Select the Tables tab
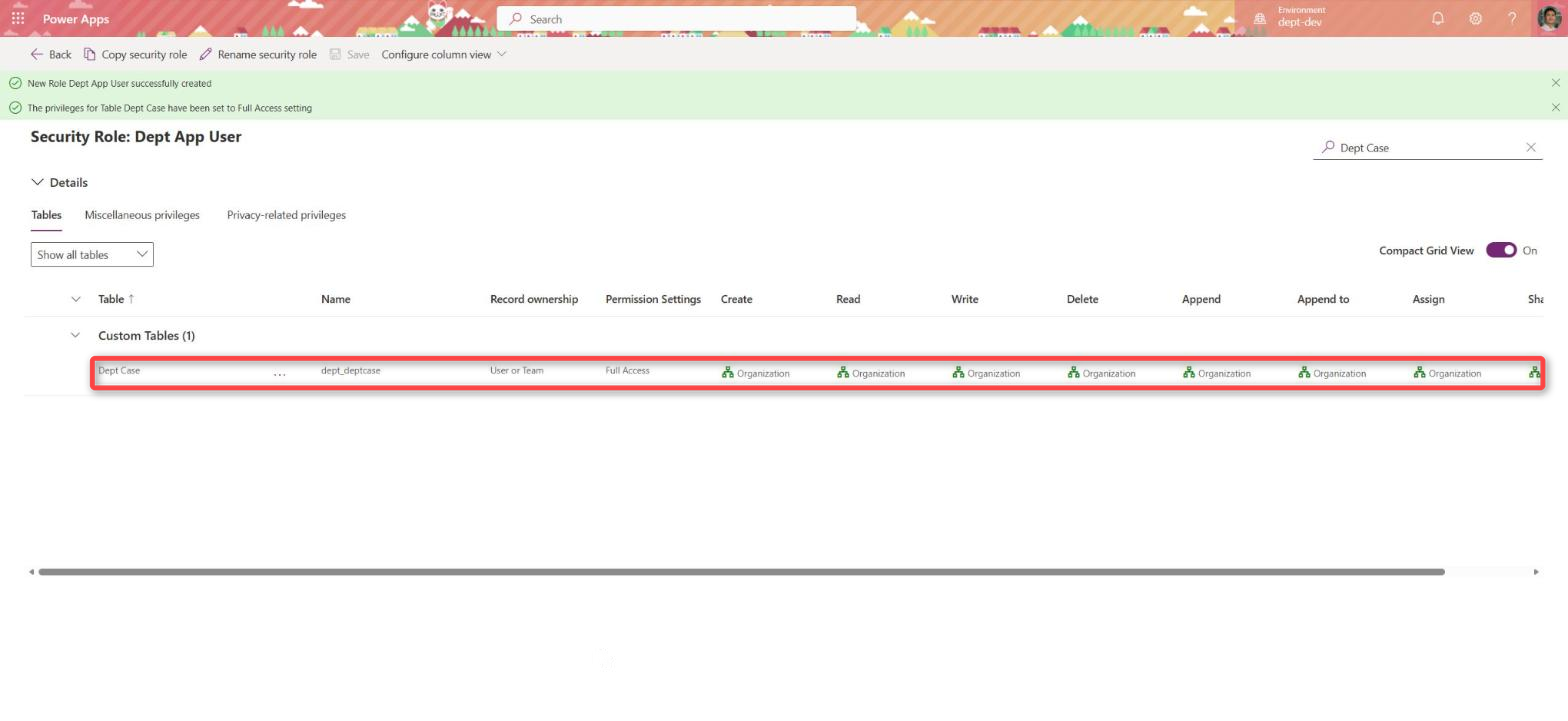This screenshot has height=721, width=1568. coord(46,215)
